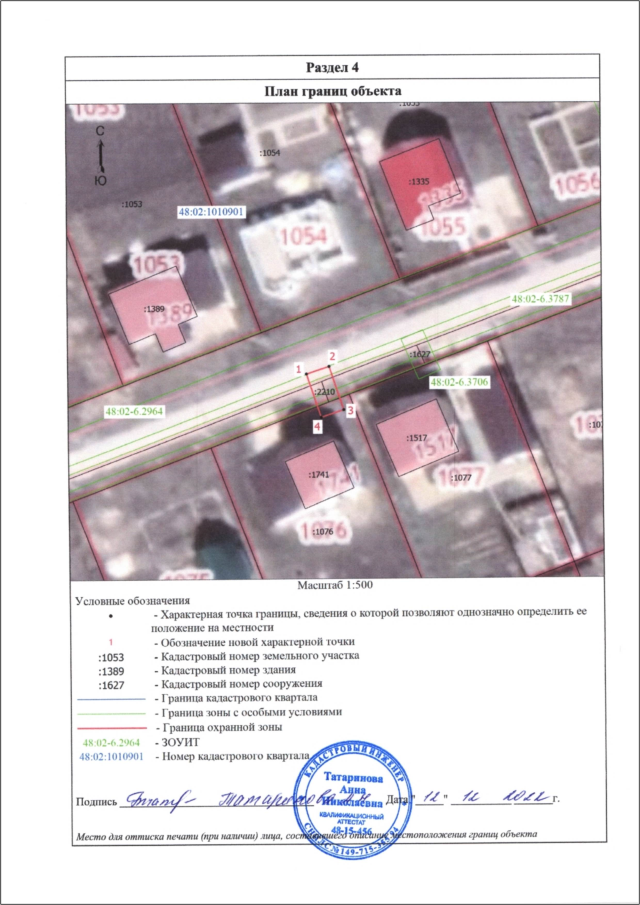640x905 pixels.
Task: Click the blue legend line sample
Action: point(111,699)
